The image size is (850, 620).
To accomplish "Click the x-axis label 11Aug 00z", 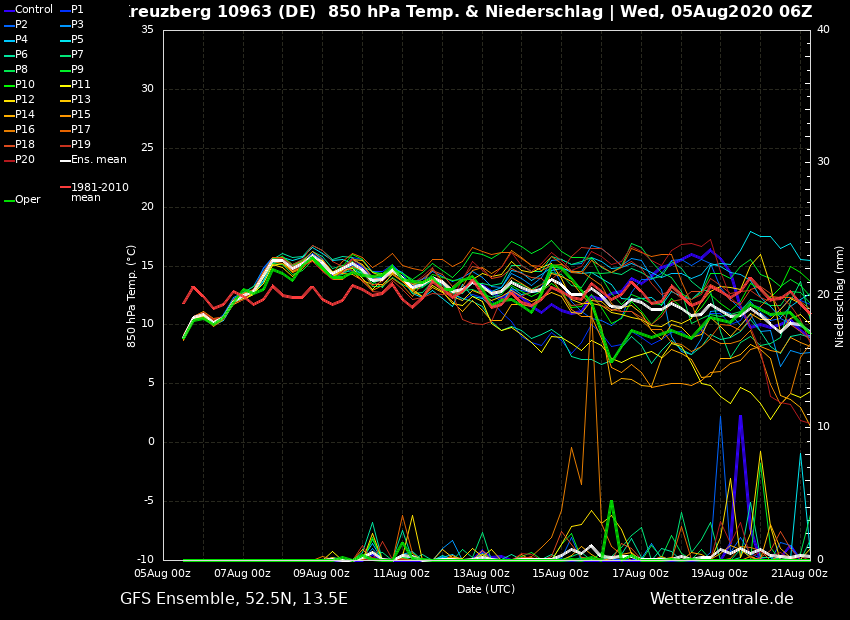I will (x=401, y=573).
